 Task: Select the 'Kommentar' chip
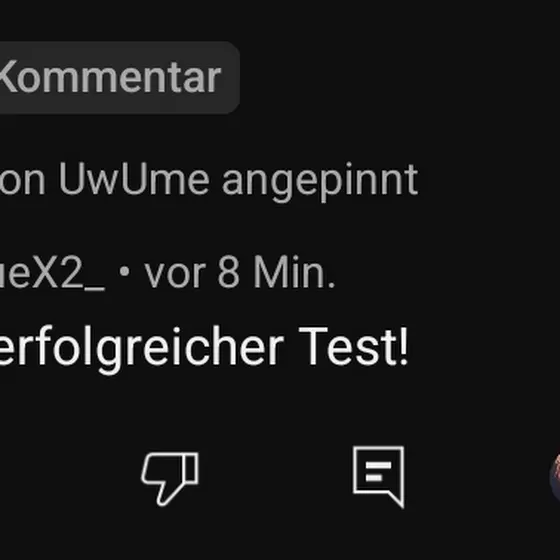[119, 78]
